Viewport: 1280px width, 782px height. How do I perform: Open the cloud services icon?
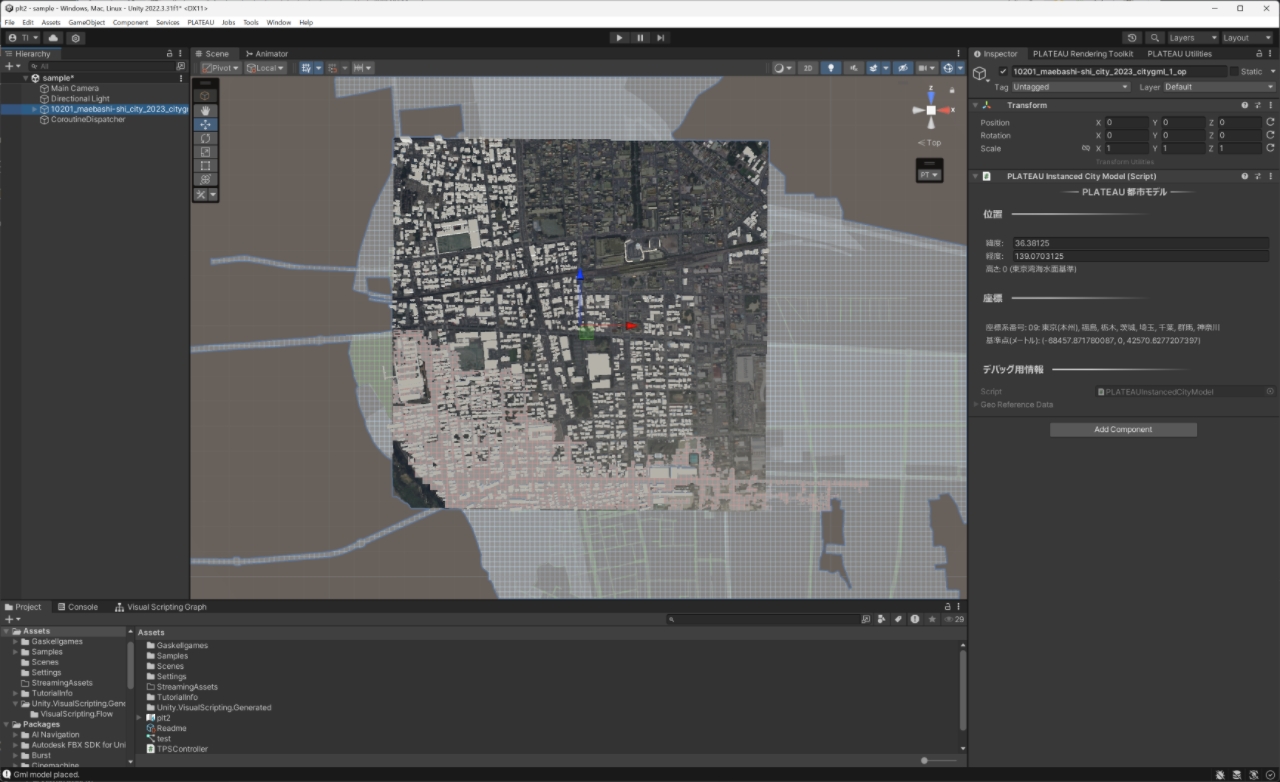[53, 38]
